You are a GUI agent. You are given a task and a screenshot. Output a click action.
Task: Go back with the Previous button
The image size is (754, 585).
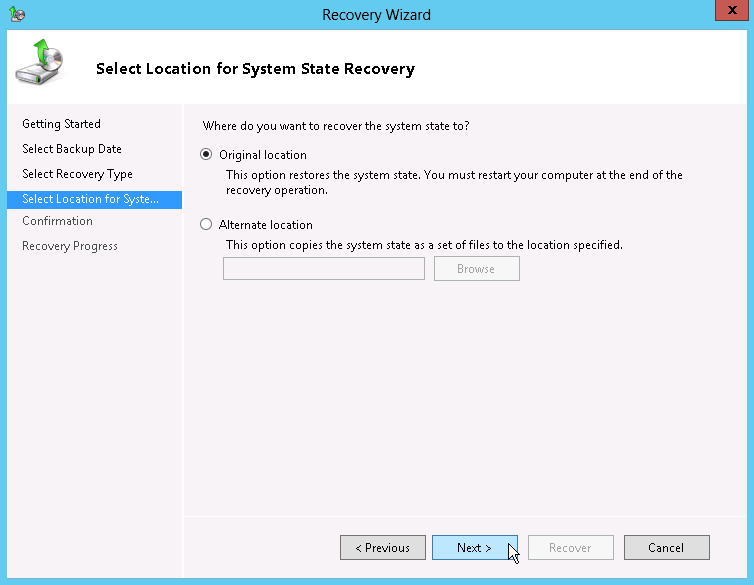coord(382,548)
